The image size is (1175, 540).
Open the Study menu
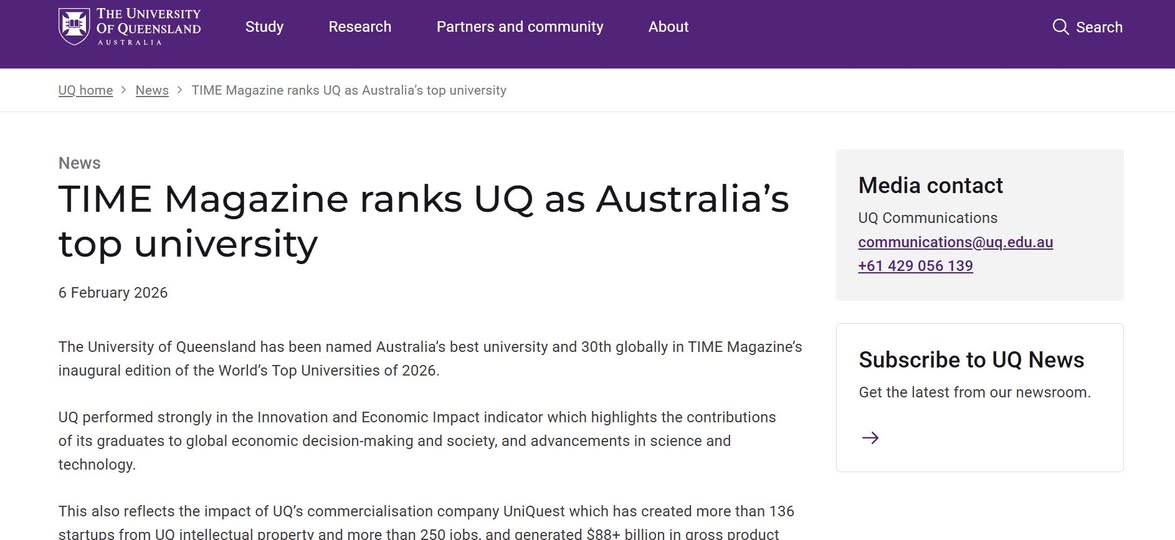(x=264, y=27)
